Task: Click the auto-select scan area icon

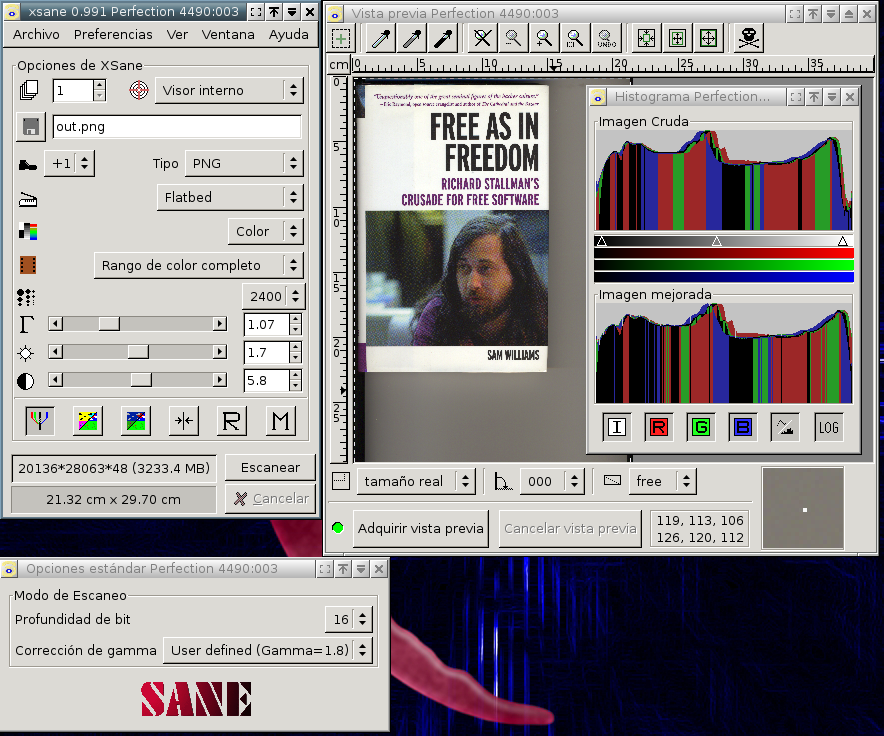Action: [646, 38]
